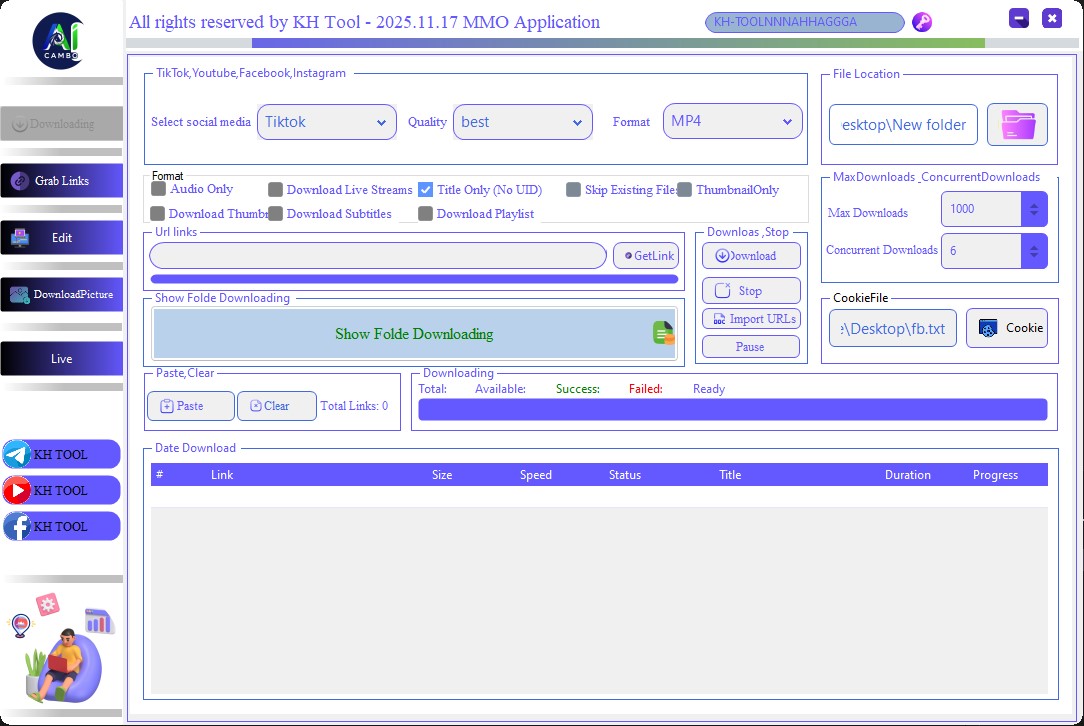Expand the Select social media dropdown

[x=326, y=122]
